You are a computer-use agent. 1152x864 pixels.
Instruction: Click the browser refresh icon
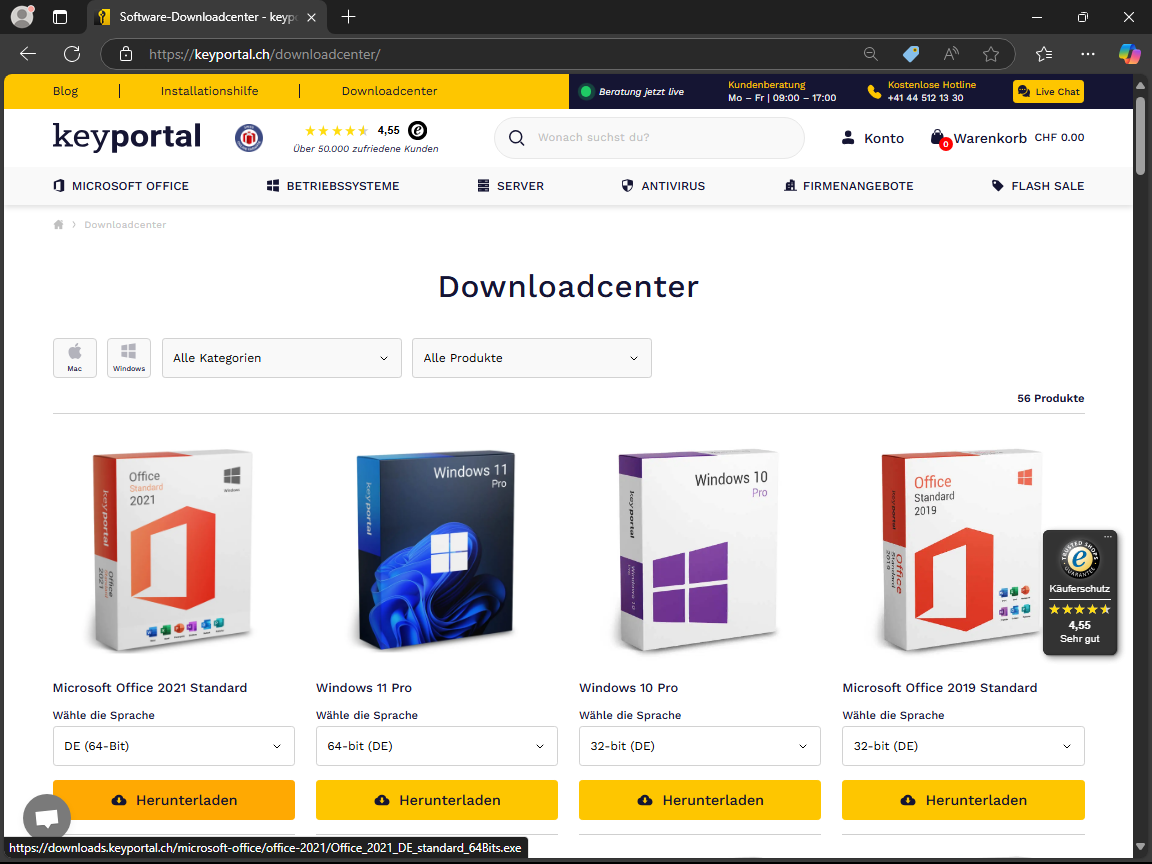72,54
